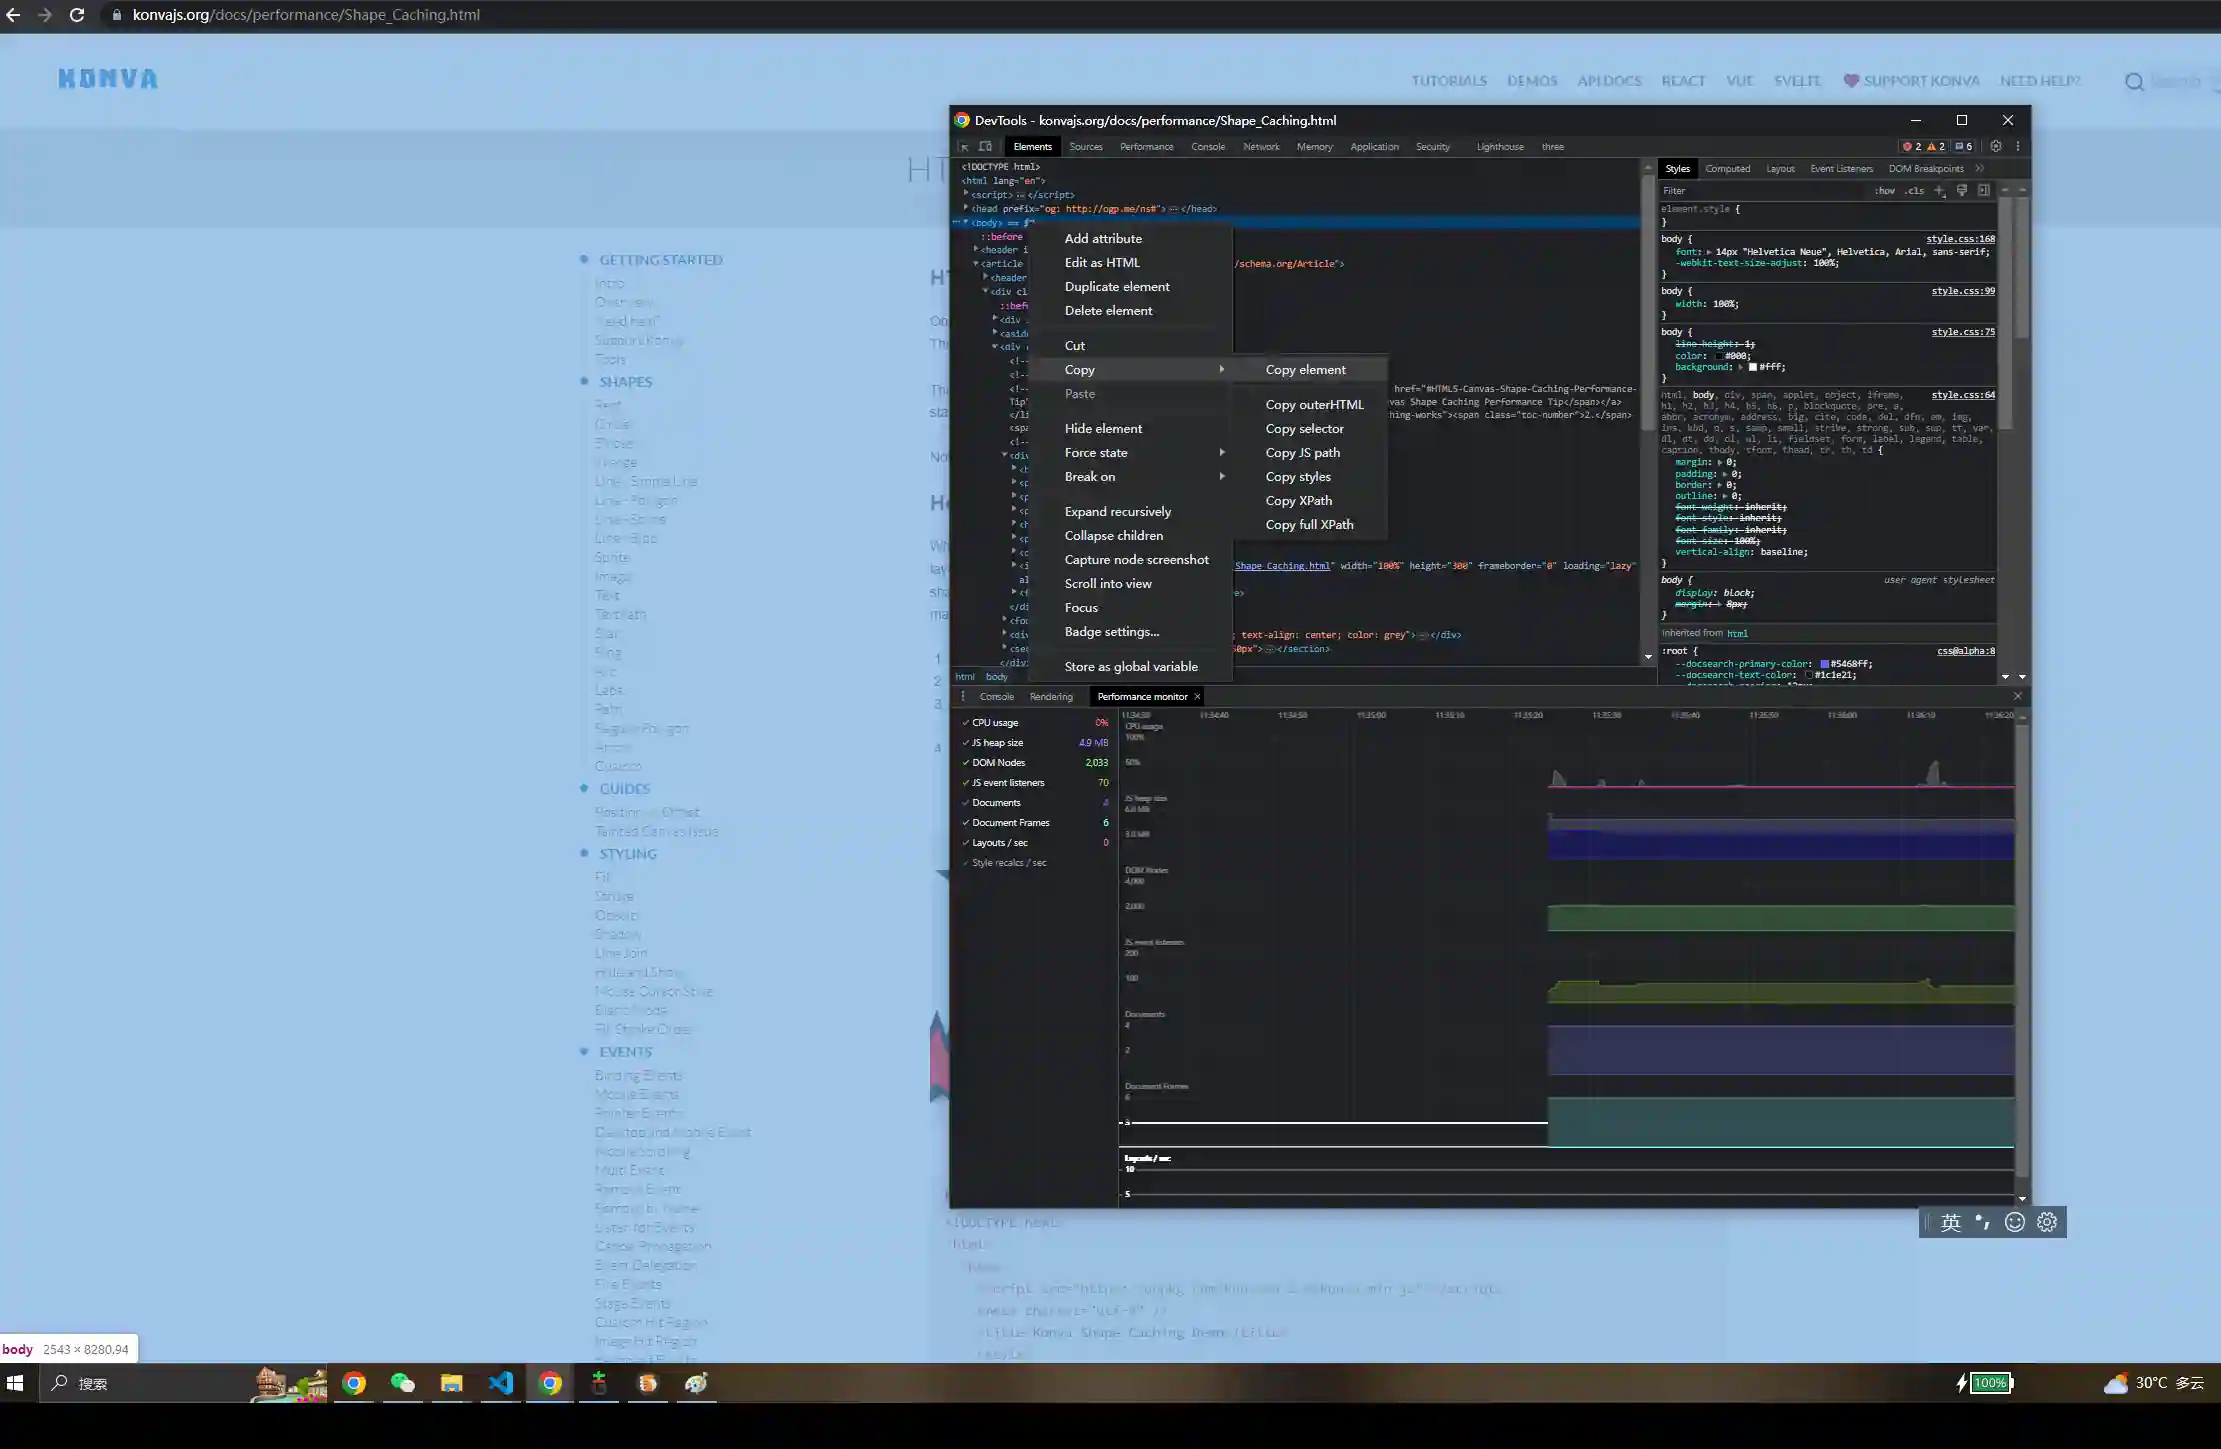Expand the Copy submenu arrow
Viewport: 2221px width, 1449px height.
[1222, 369]
